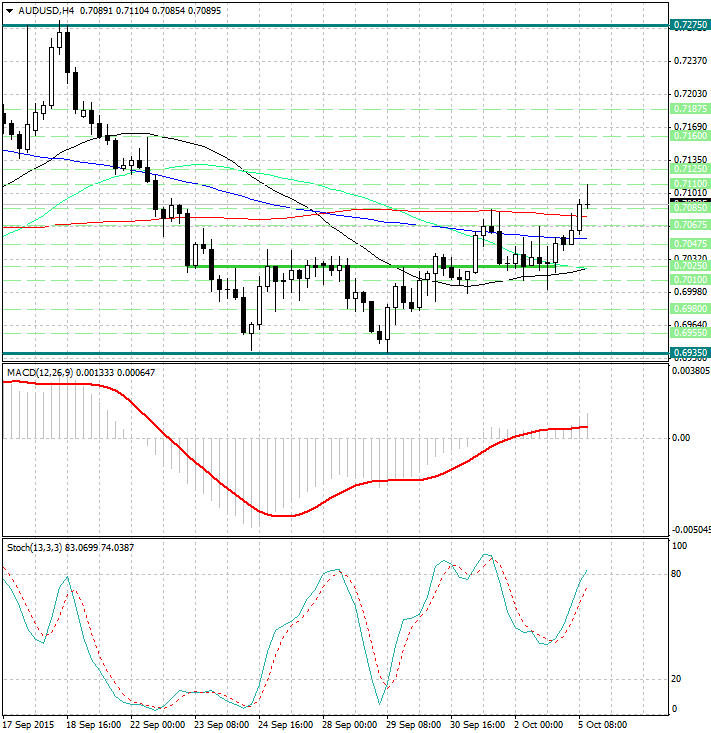This screenshot has height=733, width=711.
Task: Select the 0.71600 green level label
Action: point(688,135)
